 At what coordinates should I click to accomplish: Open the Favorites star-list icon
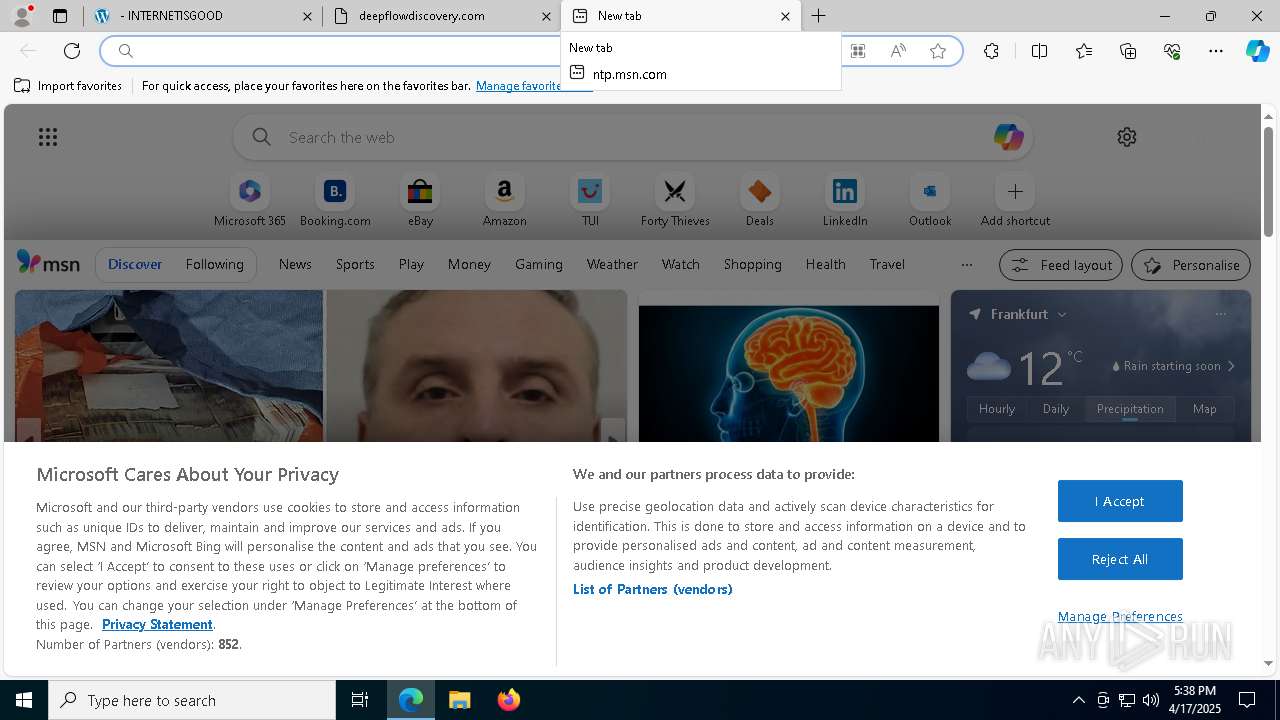[x=1084, y=51]
